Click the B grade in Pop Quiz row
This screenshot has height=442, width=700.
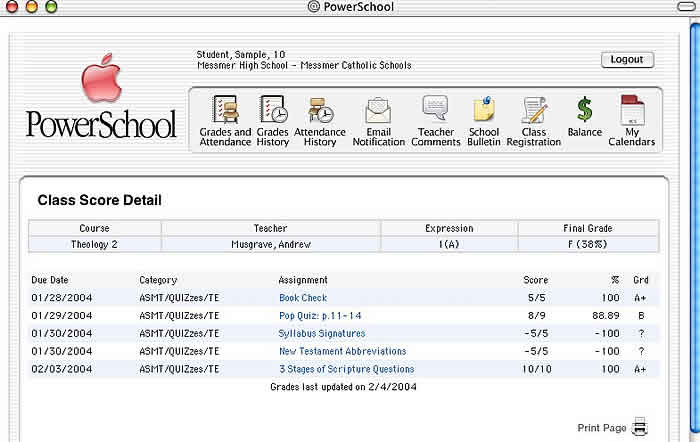641,316
